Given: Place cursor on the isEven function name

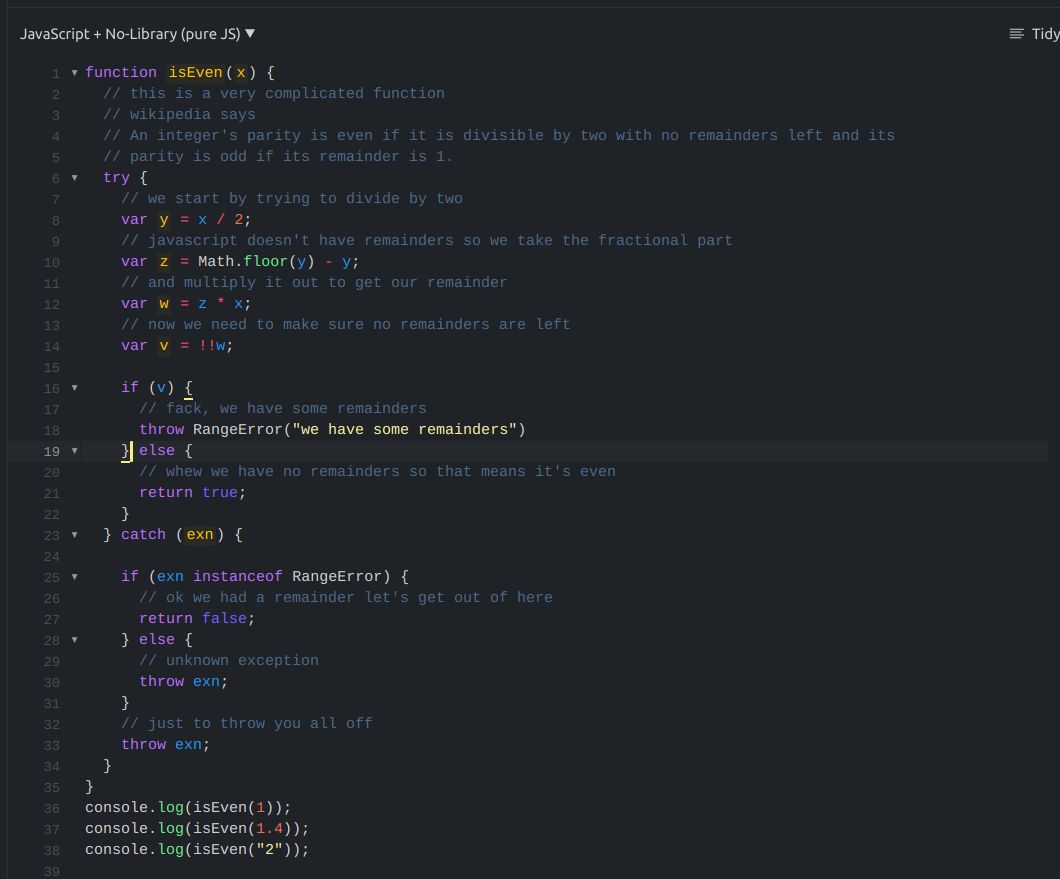Looking at the screenshot, I should 198,72.
